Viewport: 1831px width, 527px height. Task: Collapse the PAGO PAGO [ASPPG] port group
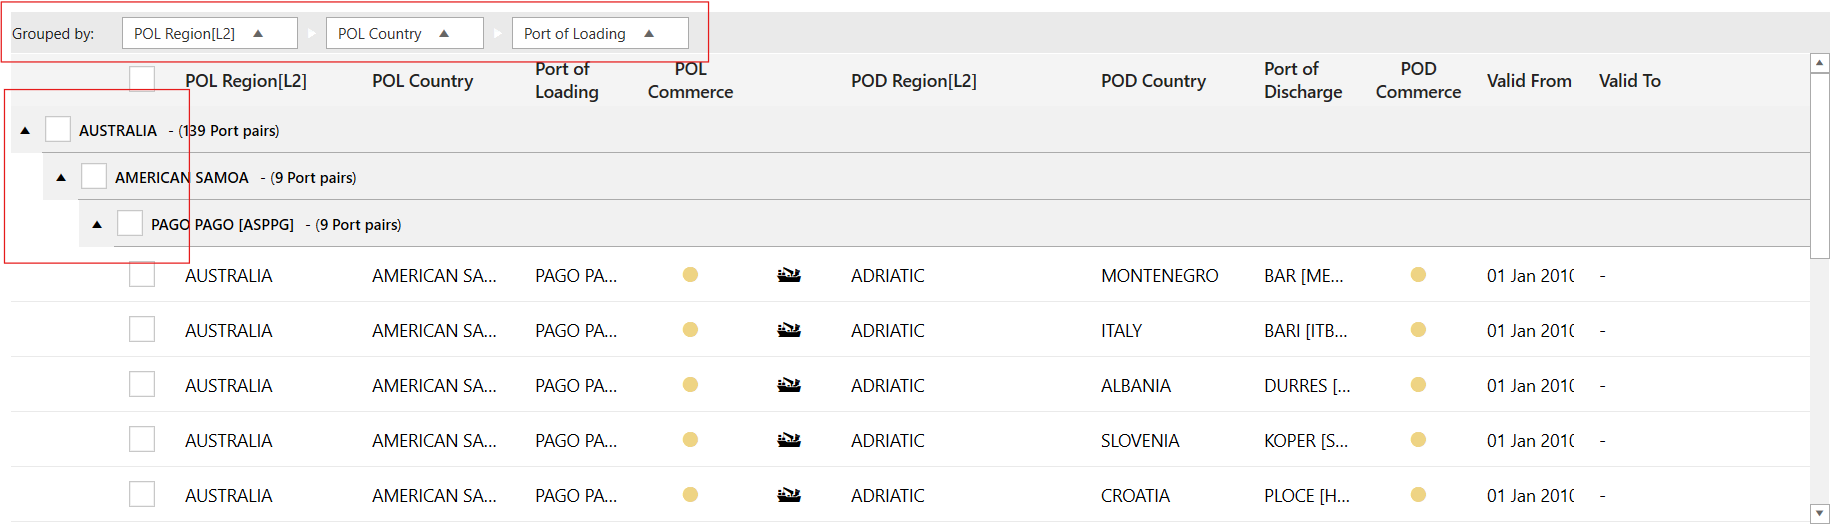(x=97, y=224)
